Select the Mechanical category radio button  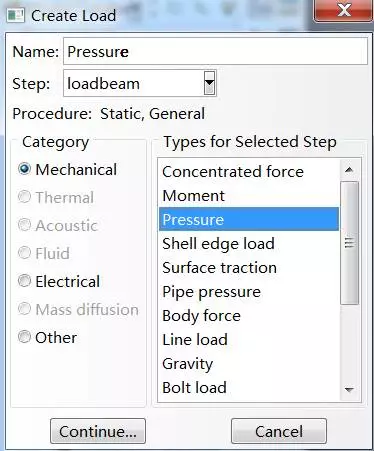24,169
